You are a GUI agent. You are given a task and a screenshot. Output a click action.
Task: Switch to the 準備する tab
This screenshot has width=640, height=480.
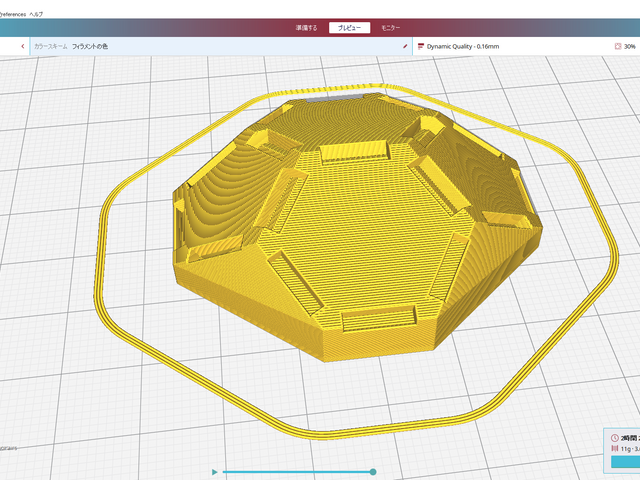coord(307,28)
